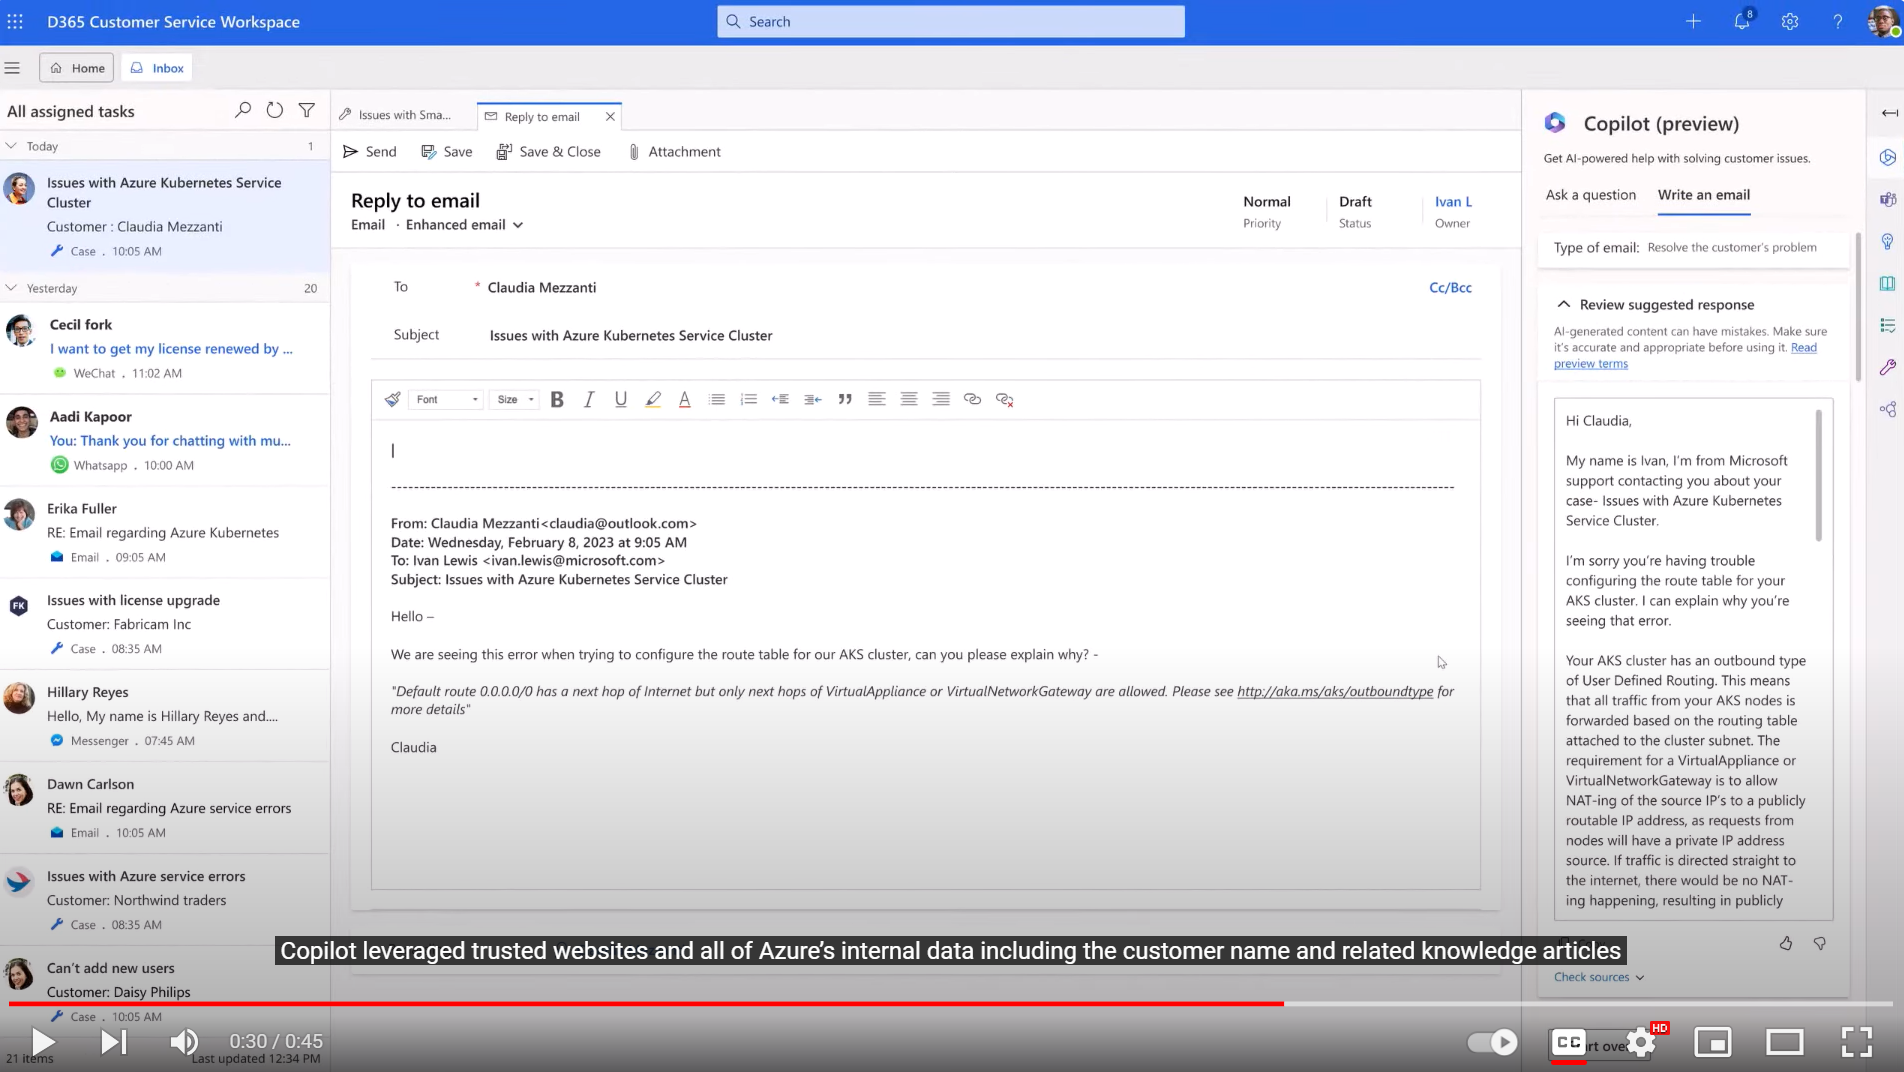This screenshot has width=1904, height=1072.
Task: Expand the Enhanced email form selector
Action: [x=518, y=225]
